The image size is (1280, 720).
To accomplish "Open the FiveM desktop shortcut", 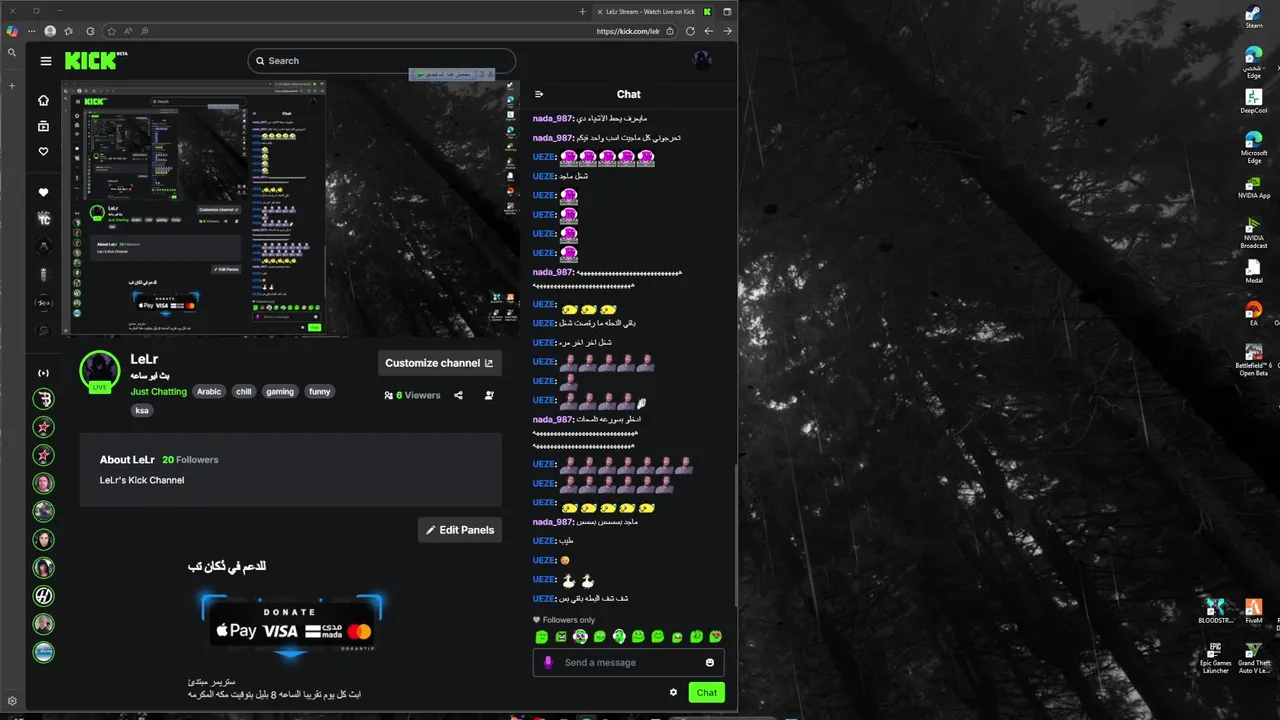I will click(x=1253, y=611).
